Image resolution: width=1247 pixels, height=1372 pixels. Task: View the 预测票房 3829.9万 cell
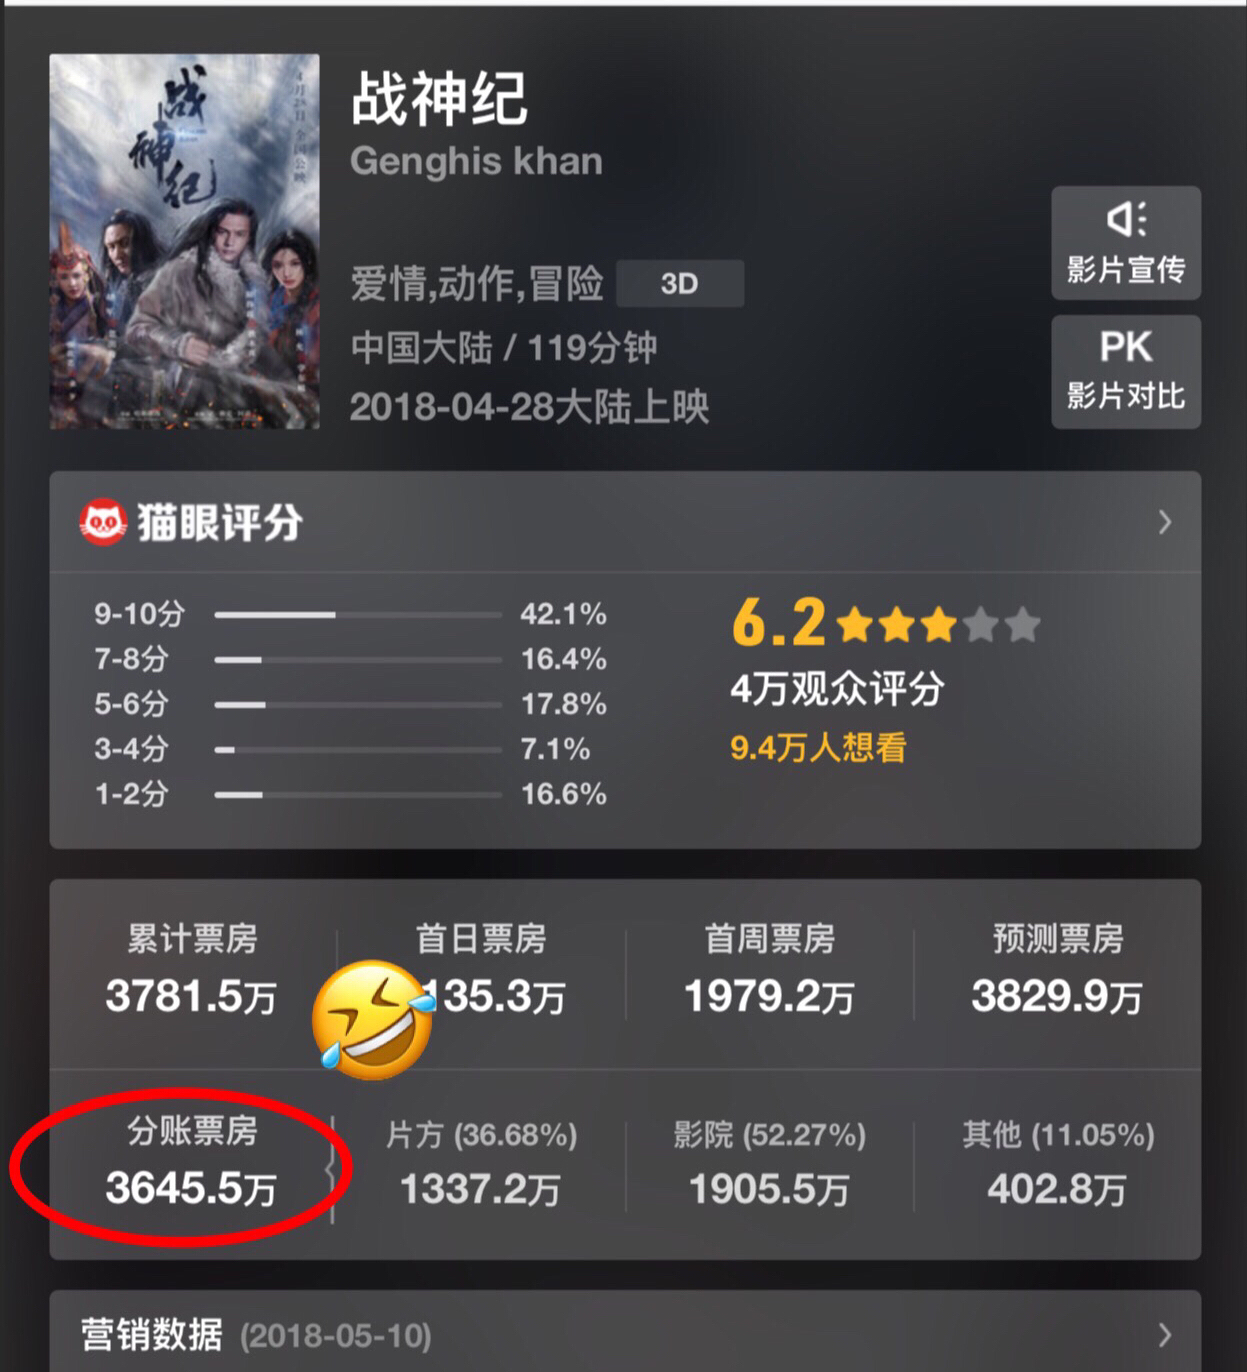tap(1057, 970)
